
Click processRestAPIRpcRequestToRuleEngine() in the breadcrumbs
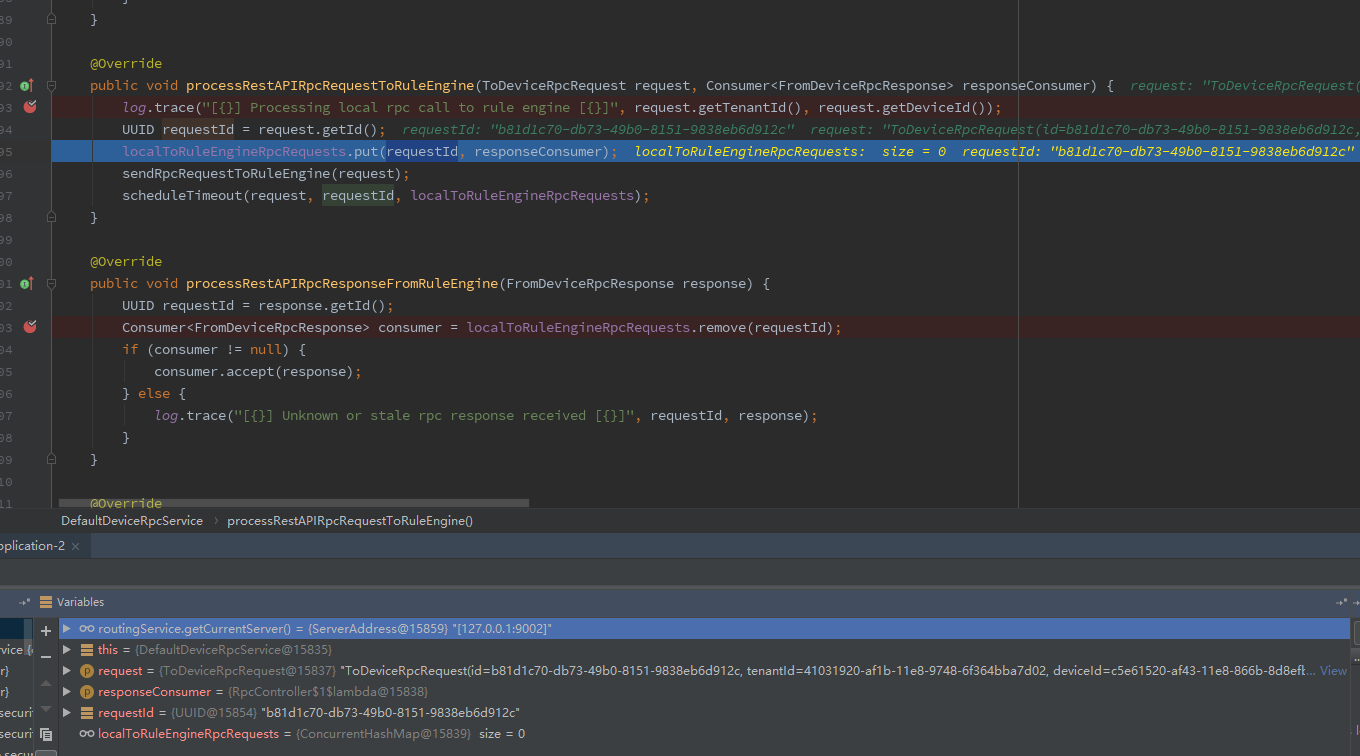[349, 520]
